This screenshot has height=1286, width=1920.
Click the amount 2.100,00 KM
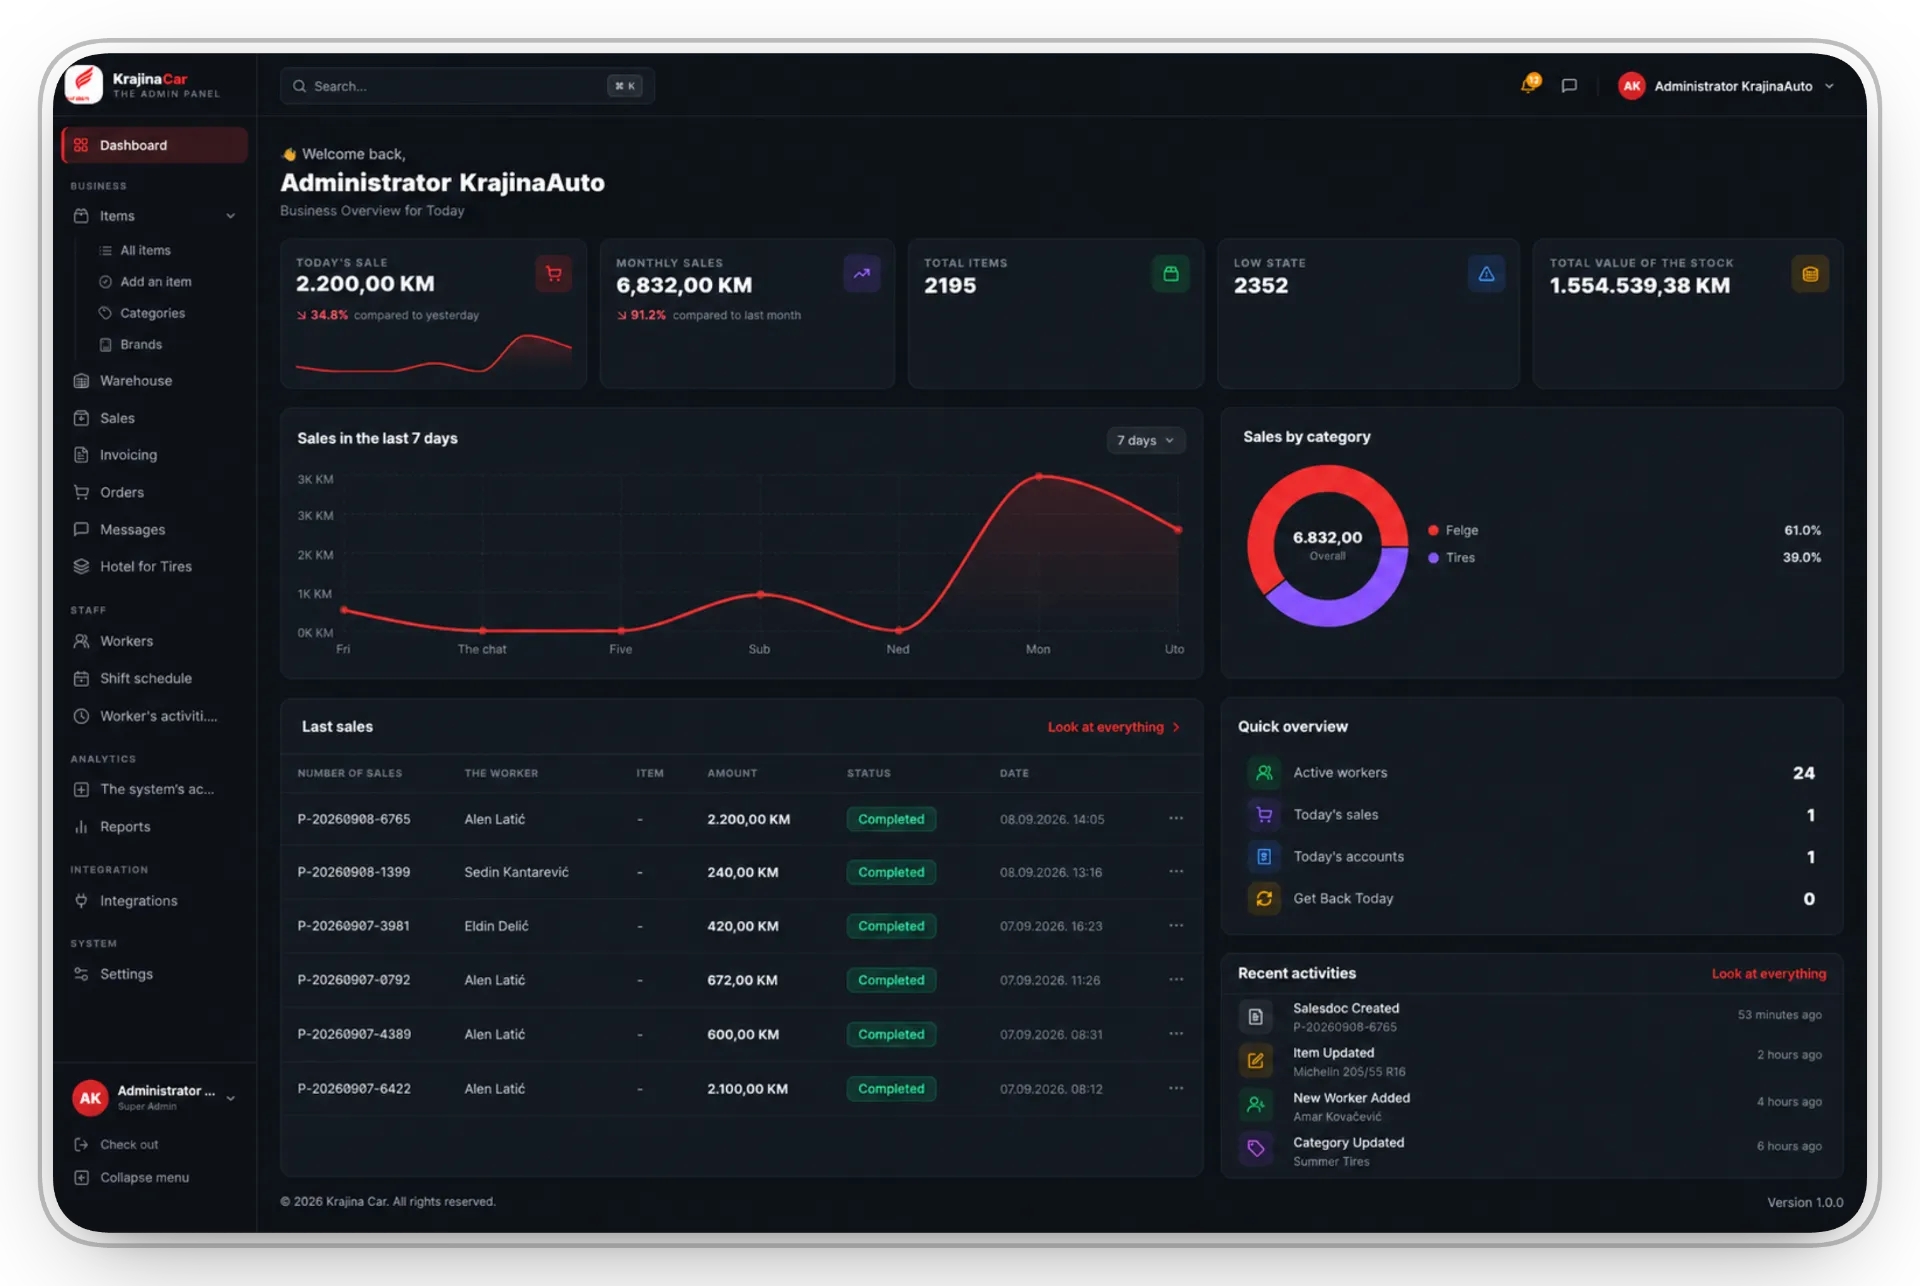tap(747, 1089)
